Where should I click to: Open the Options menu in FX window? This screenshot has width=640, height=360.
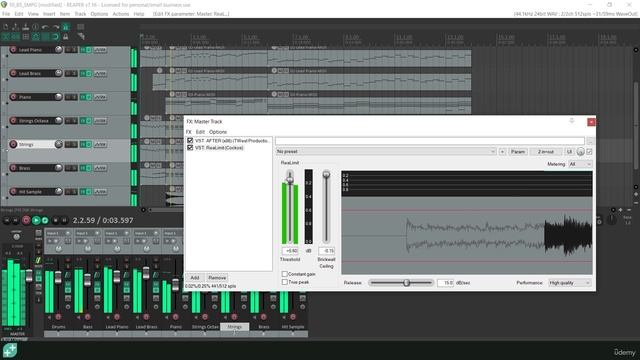click(218, 132)
